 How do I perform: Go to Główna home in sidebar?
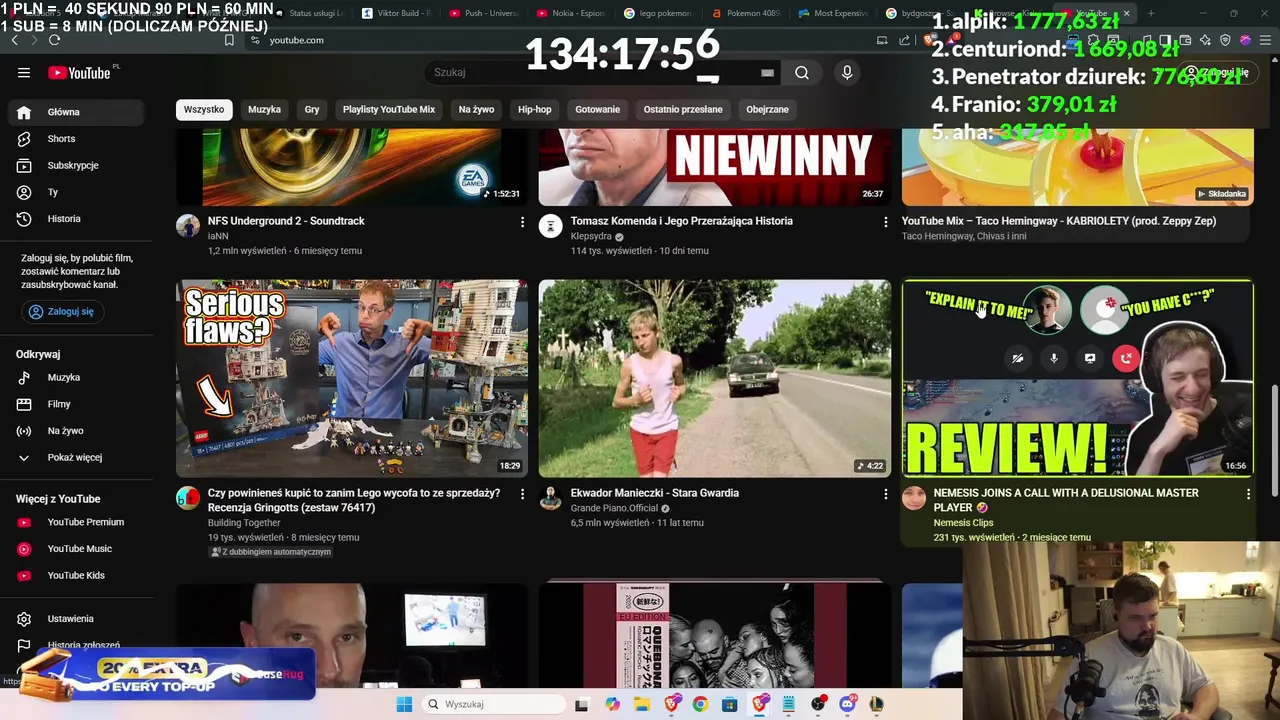(79, 112)
